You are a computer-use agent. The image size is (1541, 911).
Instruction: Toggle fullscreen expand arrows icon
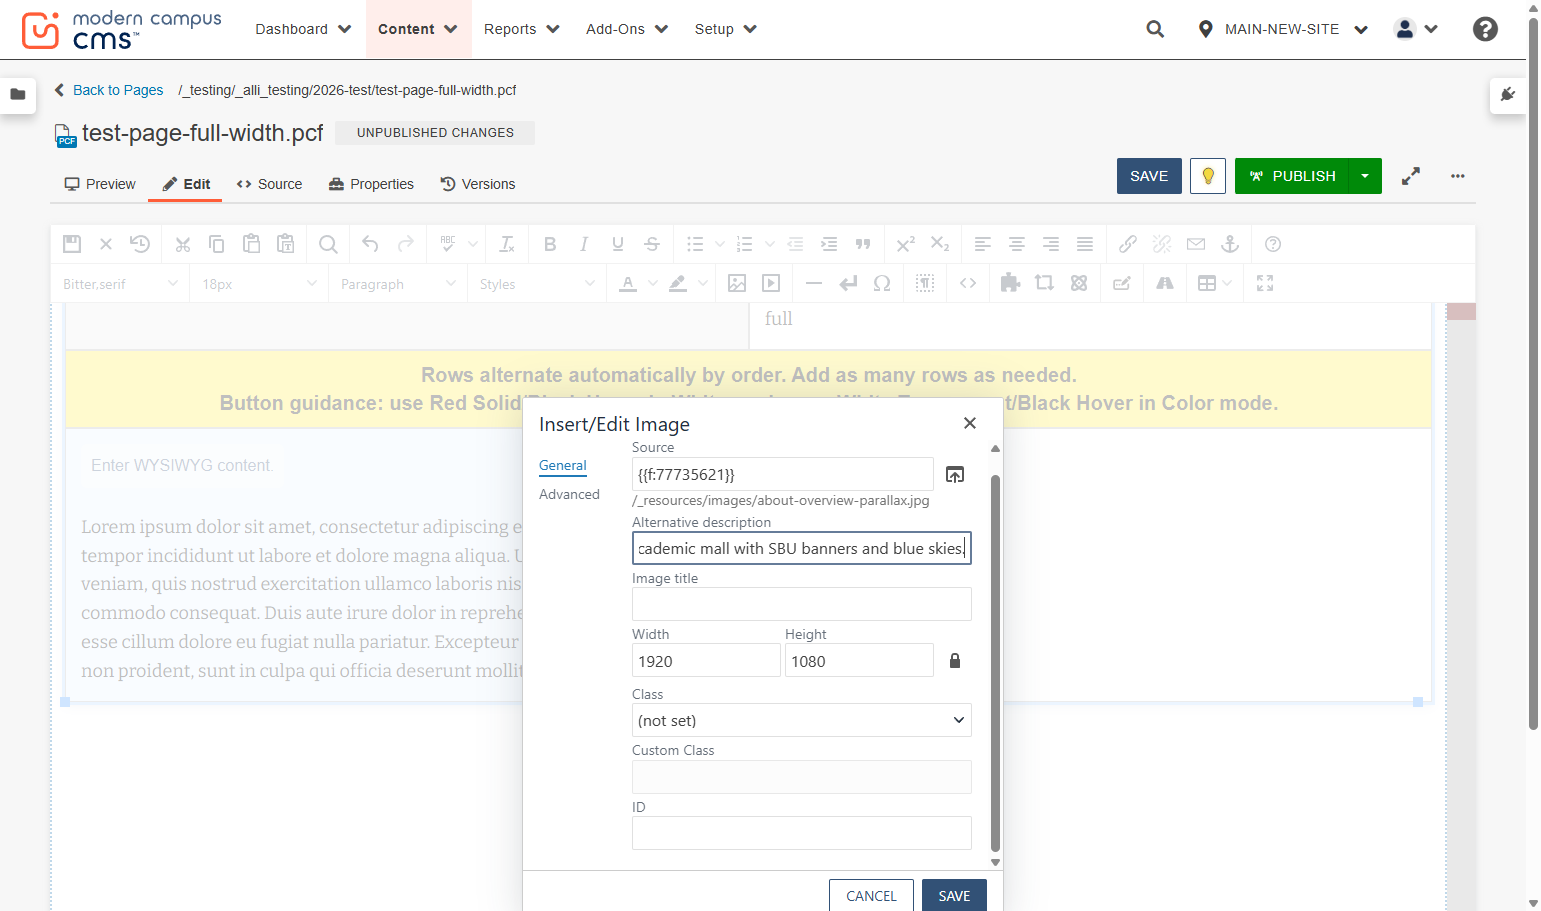1411,176
